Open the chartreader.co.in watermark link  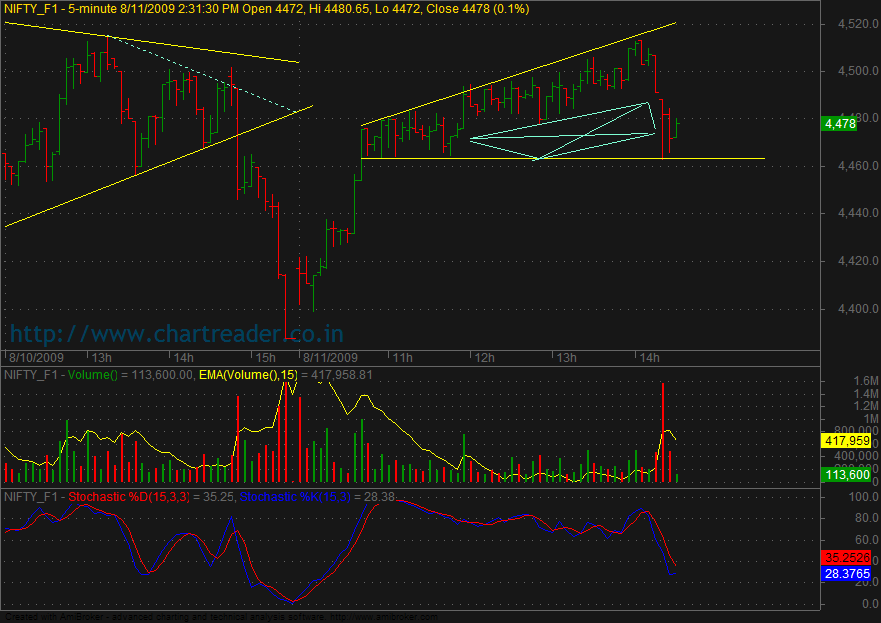pos(177,333)
